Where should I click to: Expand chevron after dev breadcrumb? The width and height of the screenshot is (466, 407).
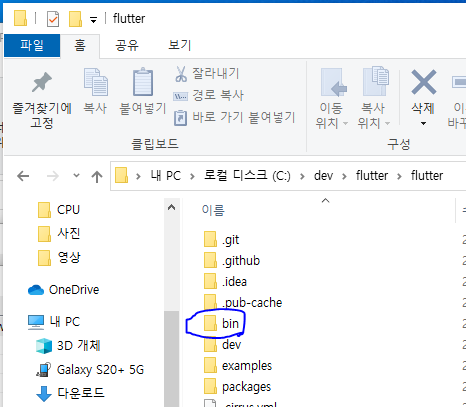tap(344, 176)
